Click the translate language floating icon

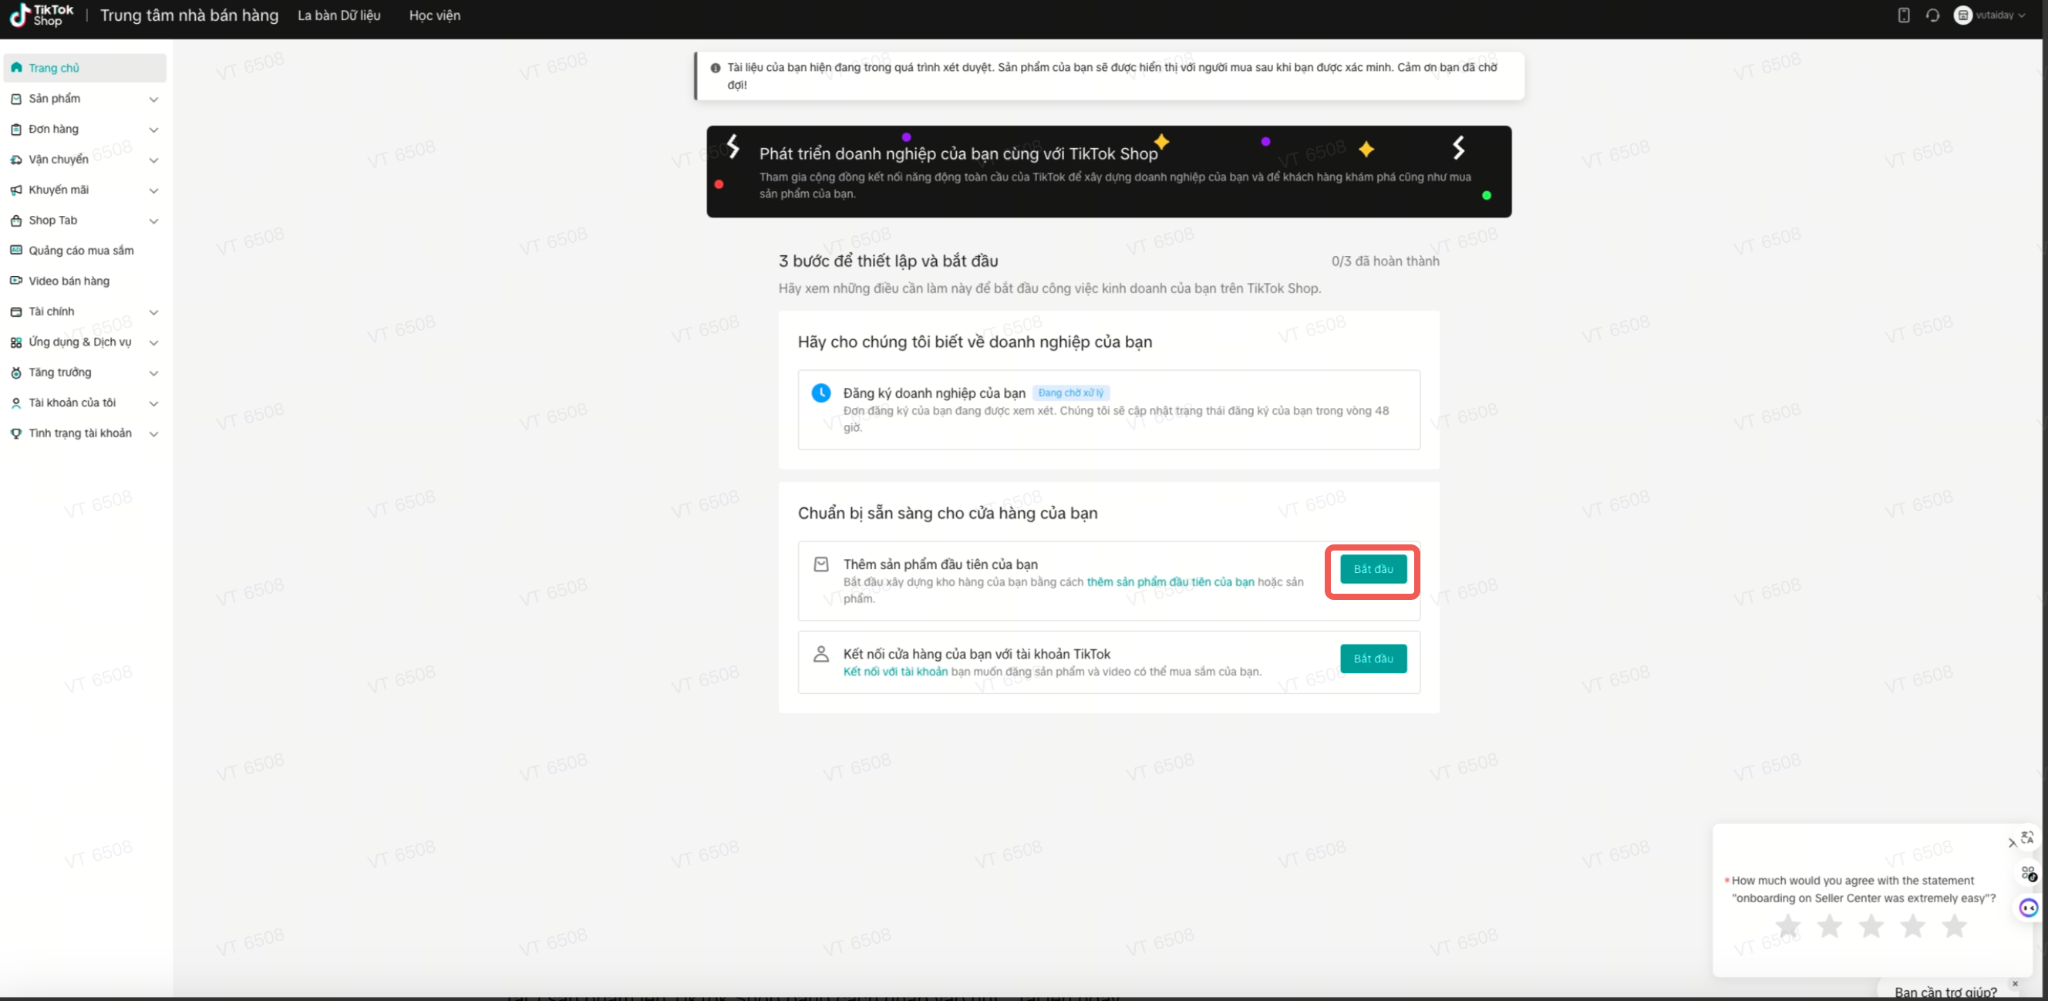coord(2027,838)
